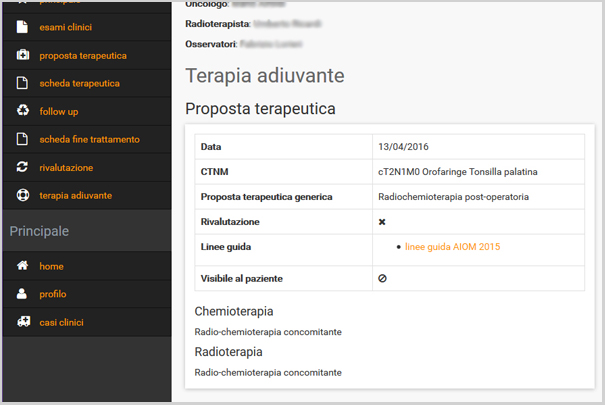Click the lifebuoy icon beside terapia adiuvante
605x405 pixels.
[22, 195]
